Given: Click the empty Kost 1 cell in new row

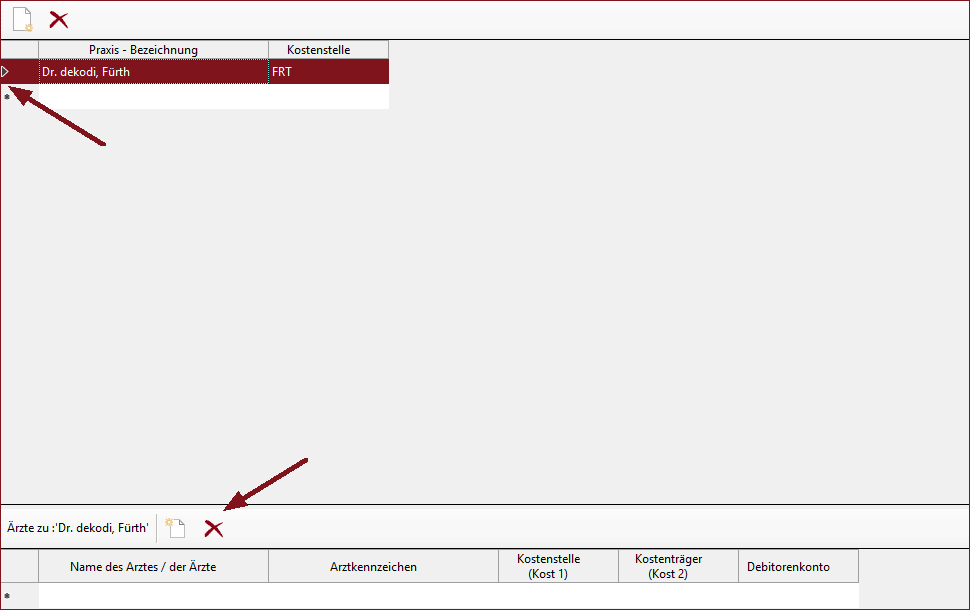Looking at the screenshot, I should click(559, 595).
